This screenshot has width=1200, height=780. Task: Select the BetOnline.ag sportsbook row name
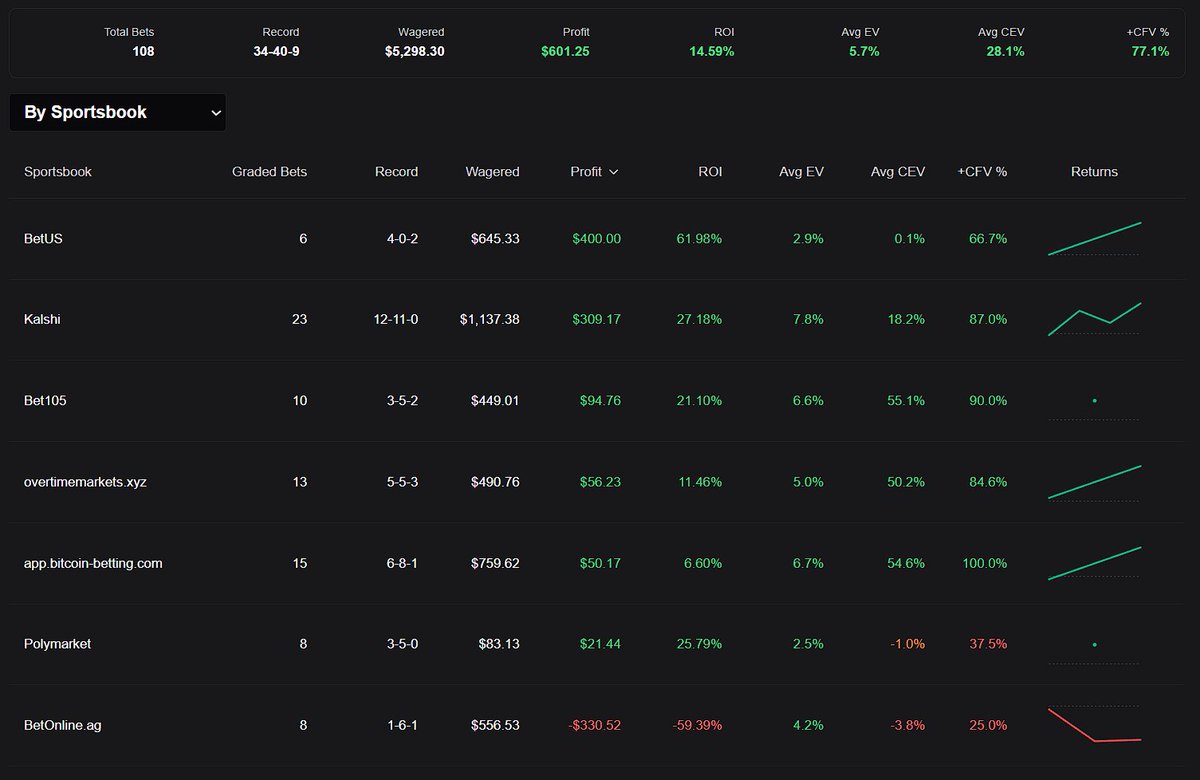(x=62, y=725)
